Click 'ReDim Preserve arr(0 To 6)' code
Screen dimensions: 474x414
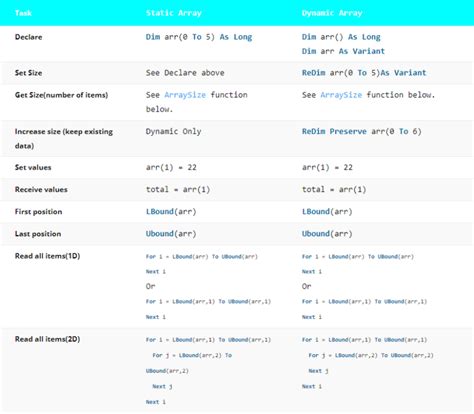[x=362, y=131]
